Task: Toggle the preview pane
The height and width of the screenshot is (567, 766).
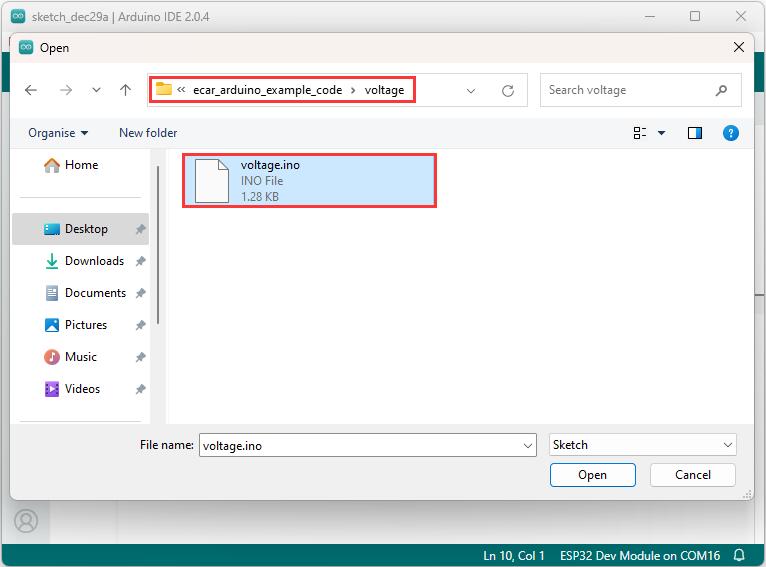Action: 695,133
